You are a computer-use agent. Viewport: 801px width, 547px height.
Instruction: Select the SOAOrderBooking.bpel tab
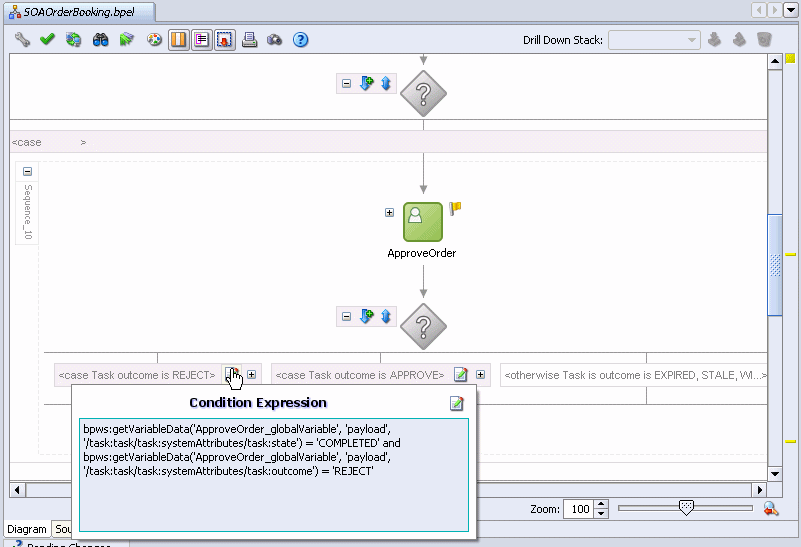click(79, 12)
